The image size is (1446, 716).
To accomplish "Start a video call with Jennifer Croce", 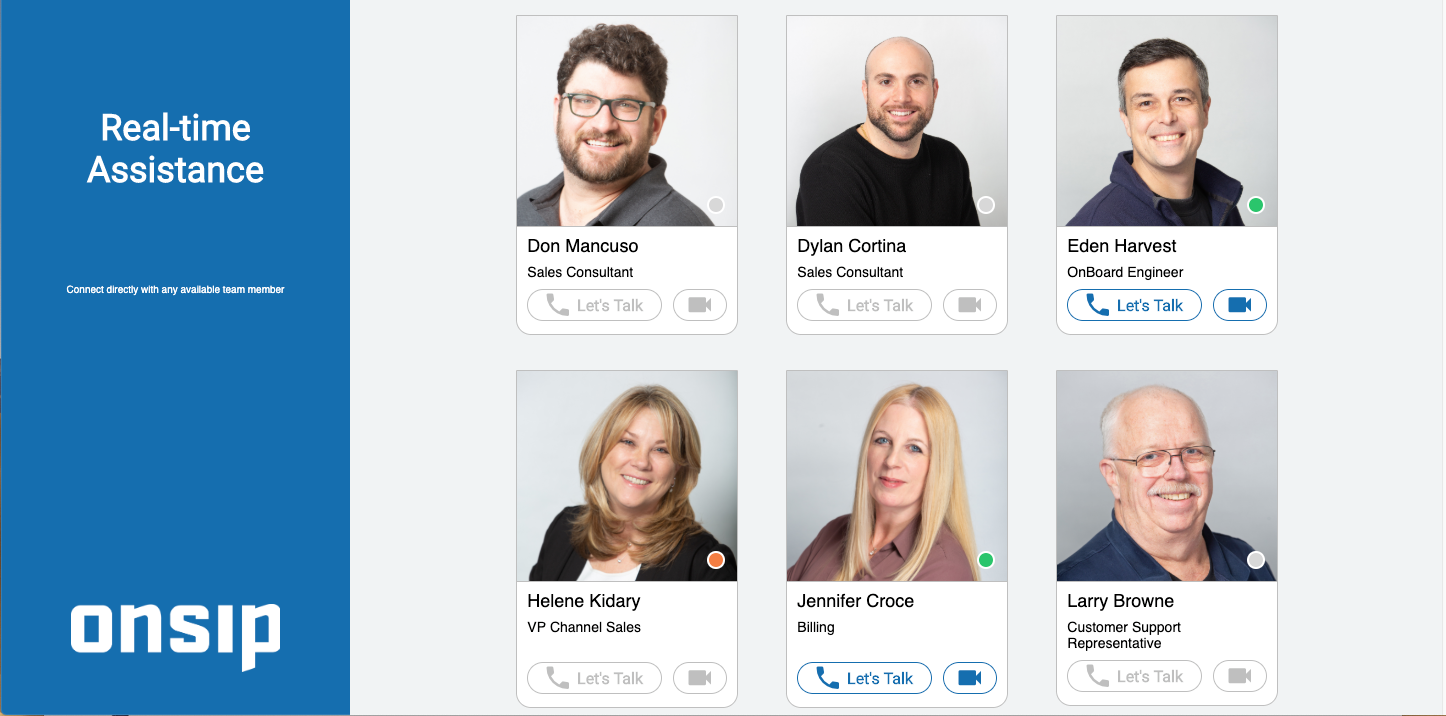I will pos(970,678).
